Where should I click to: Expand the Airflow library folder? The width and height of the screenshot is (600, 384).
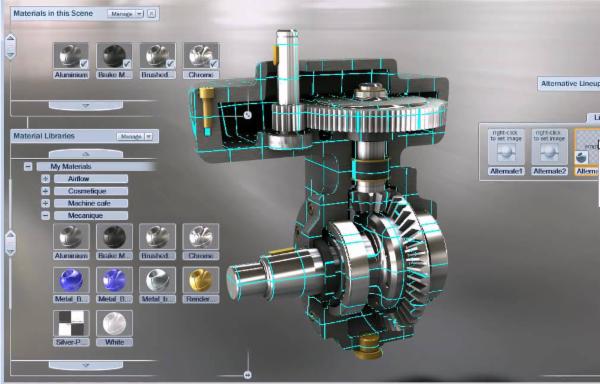click(x=46, y=179)
